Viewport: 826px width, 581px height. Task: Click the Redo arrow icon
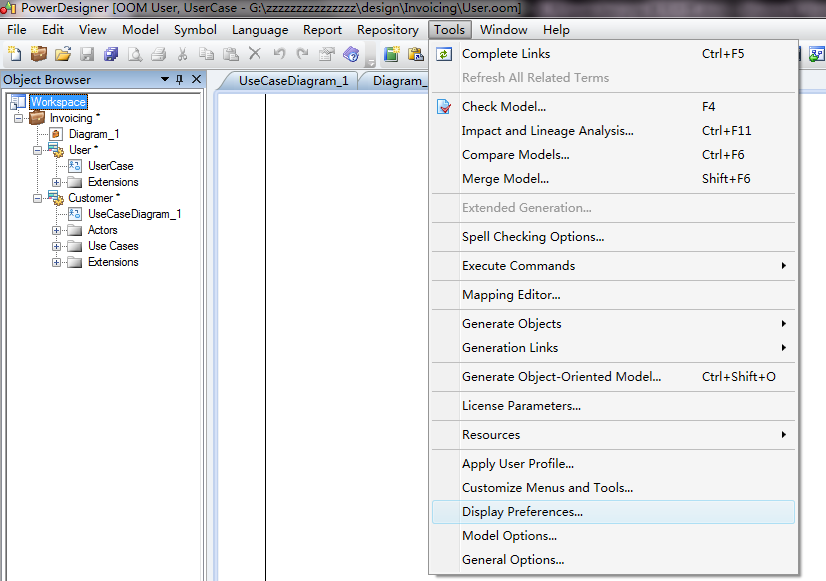302,54
